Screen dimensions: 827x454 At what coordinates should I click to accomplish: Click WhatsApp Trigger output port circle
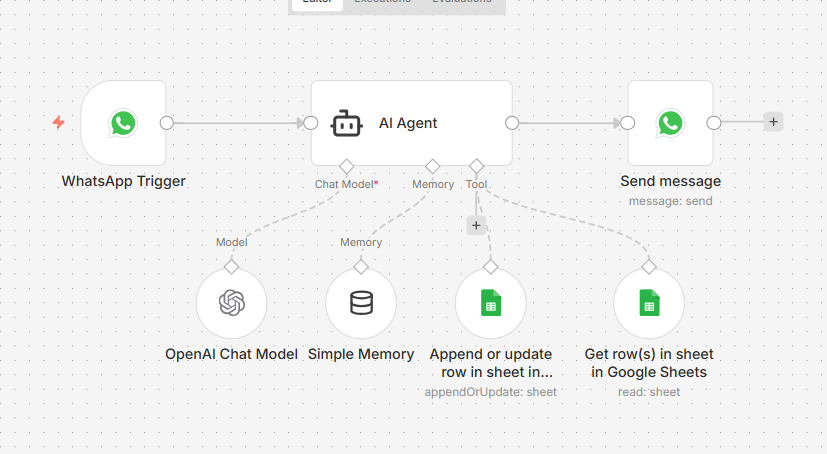167,123
